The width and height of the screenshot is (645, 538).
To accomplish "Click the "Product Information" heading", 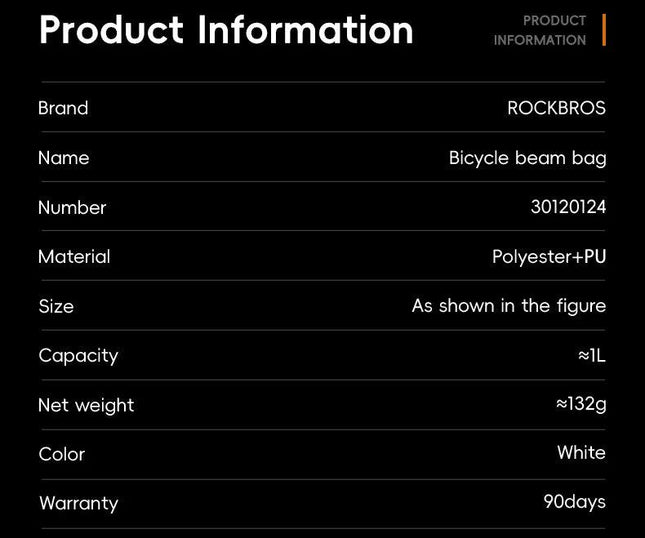I will coord(226,30).
